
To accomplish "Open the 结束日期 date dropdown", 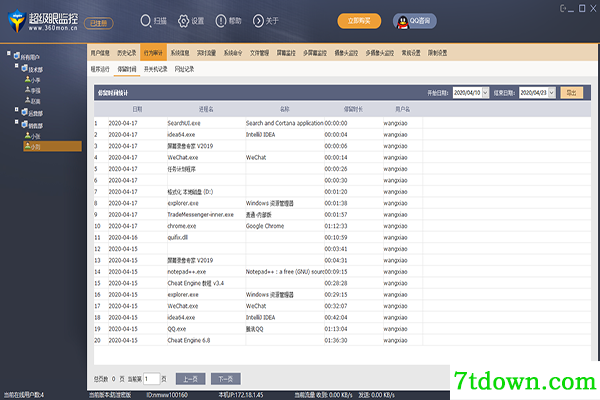I will click(x=552, y=93).
